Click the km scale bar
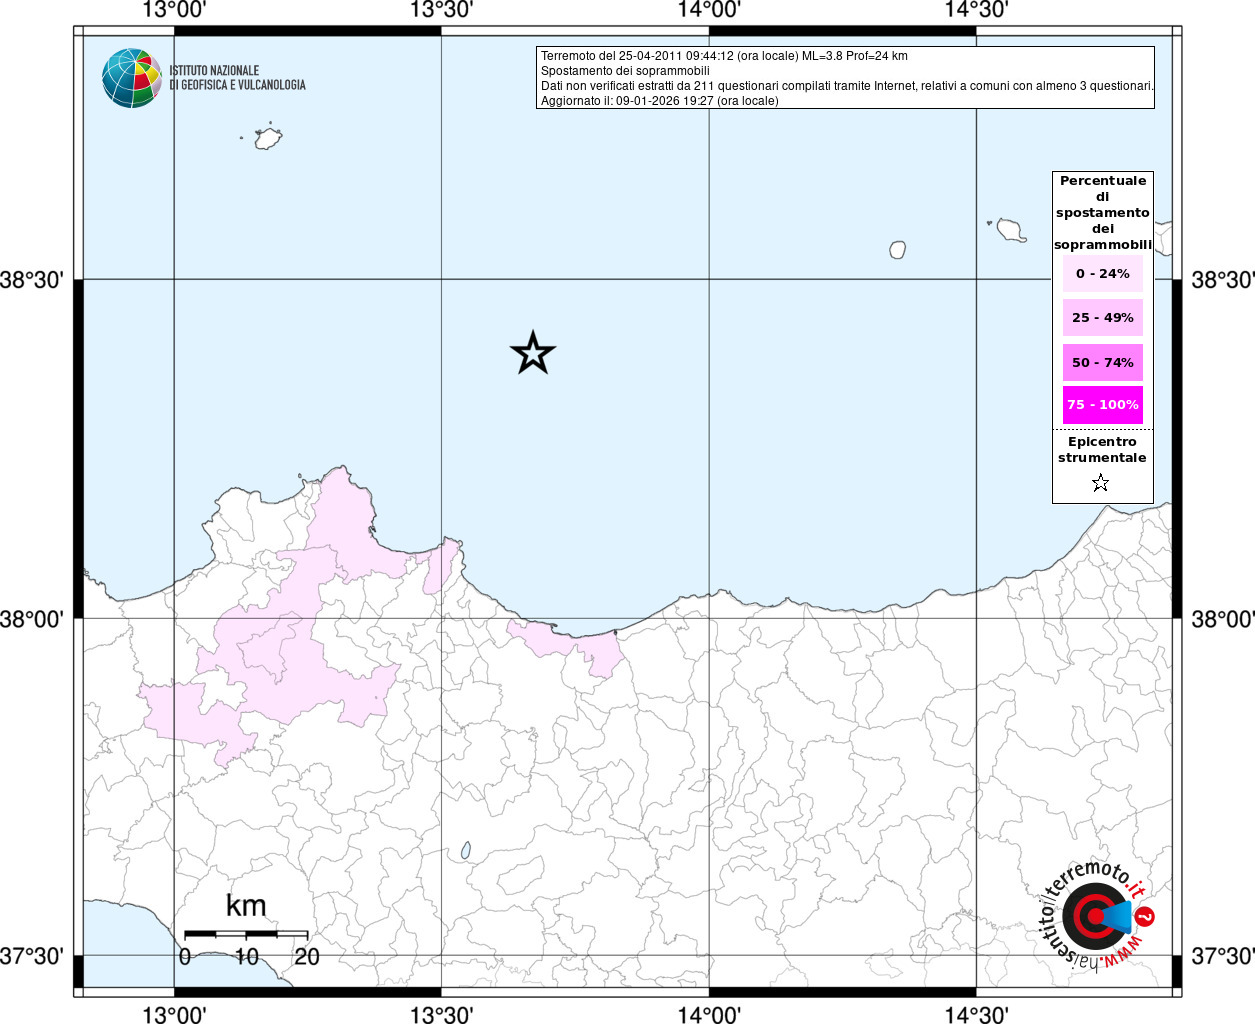 pyautogui.click(x=245, y=934)
